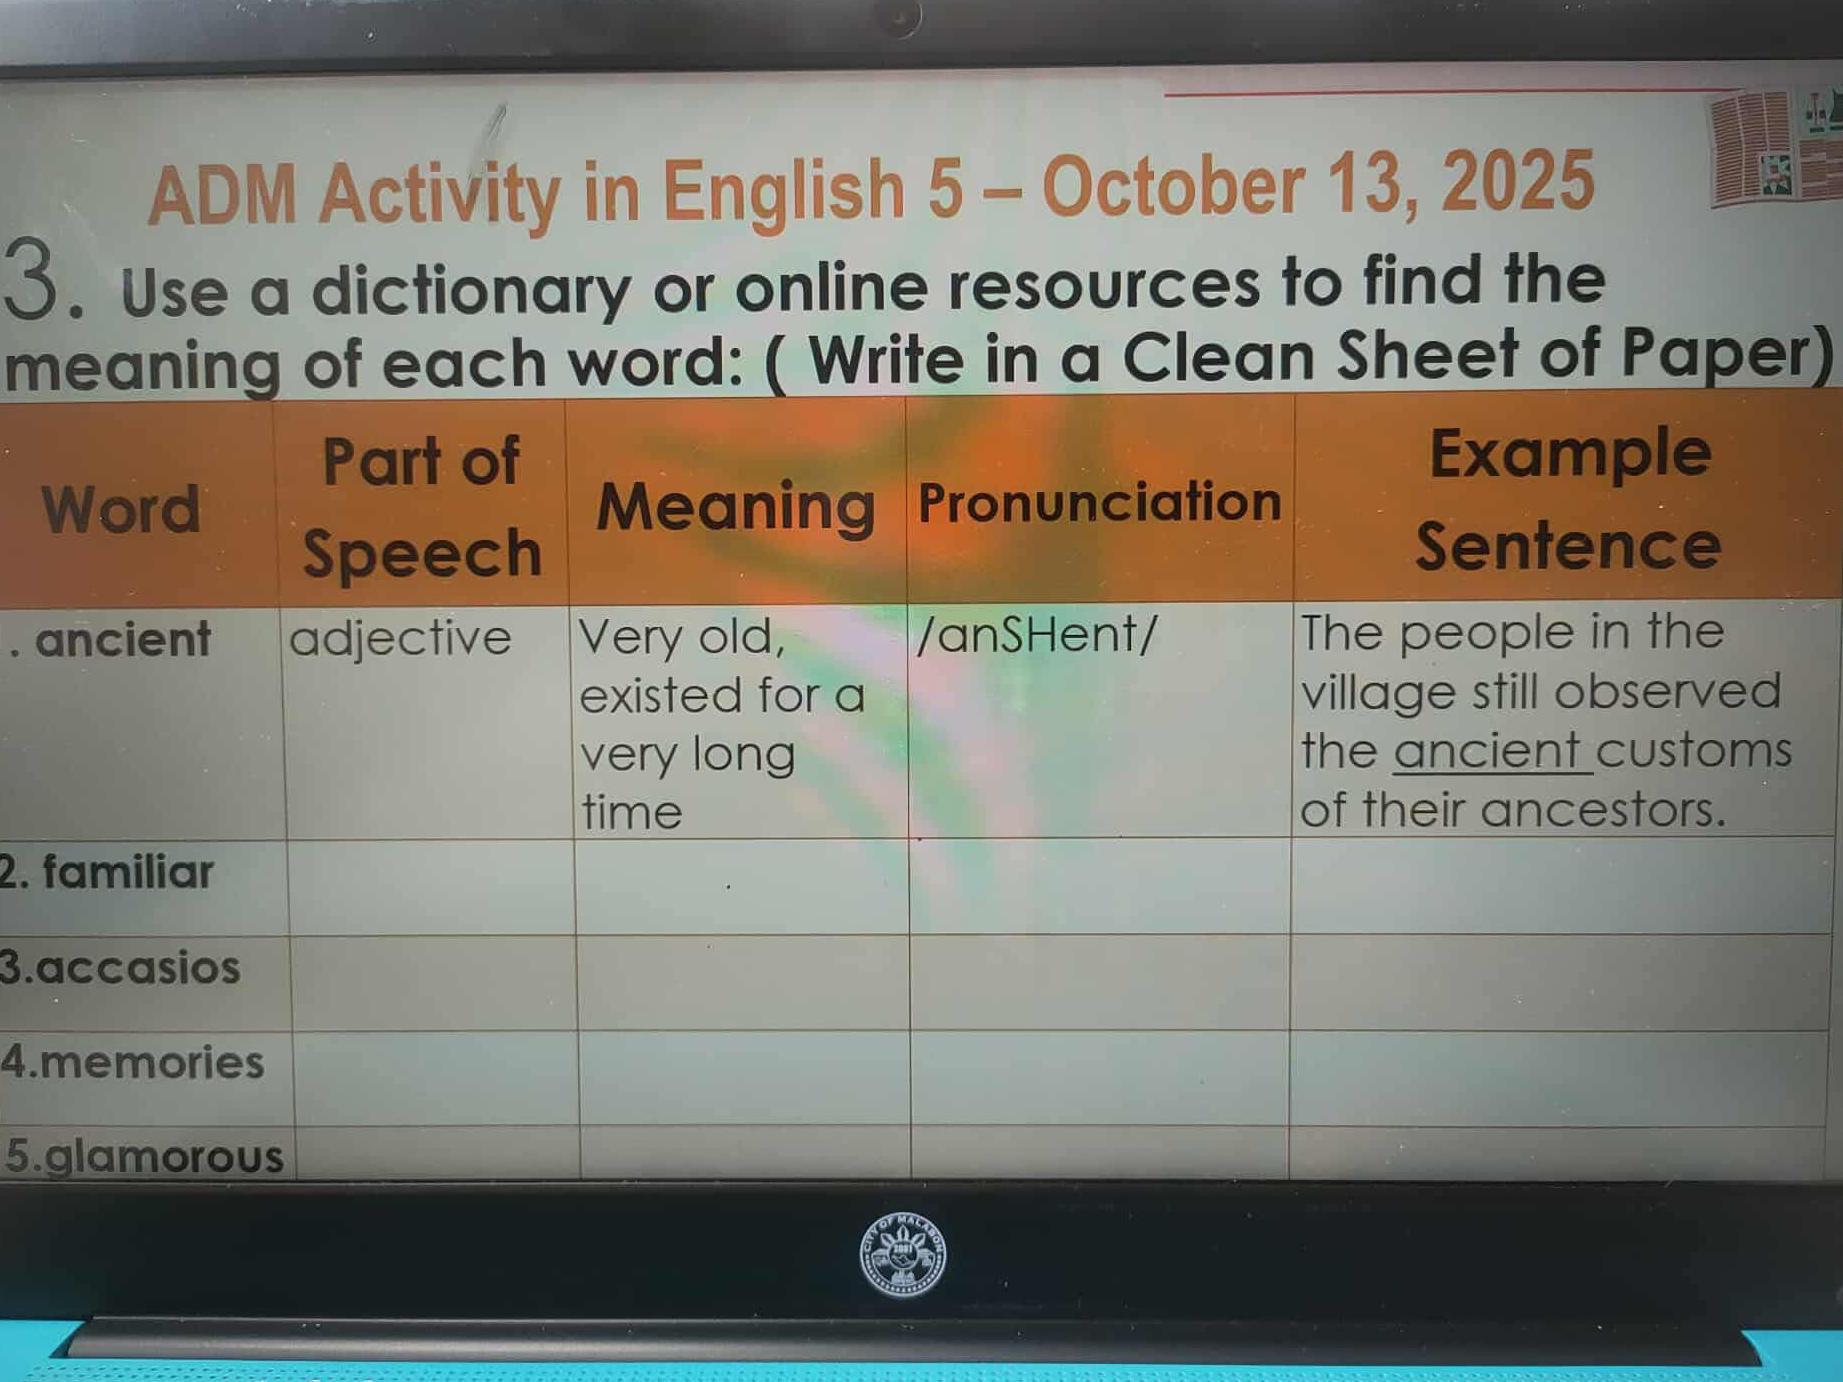Click the Pronunciation column header
The height and width of the screenshot is (1382, 1843).
click(x=1100, y=503)
